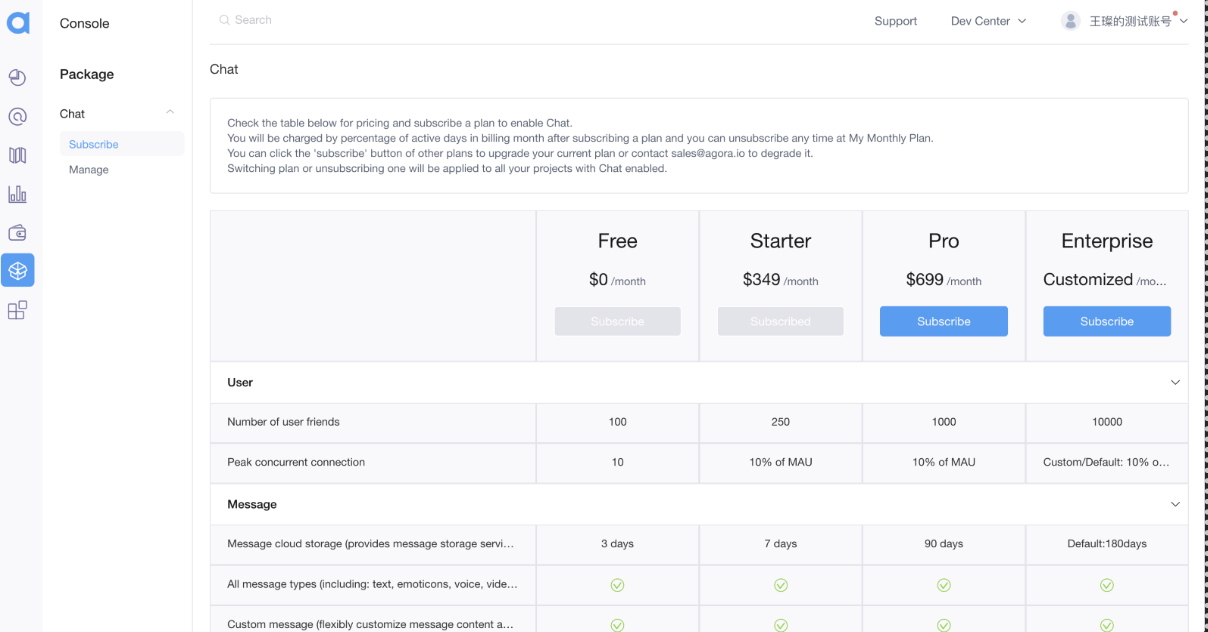Click the user avatar icon
Viewport: 1208px width, 632px height.
click(1071, 21)
